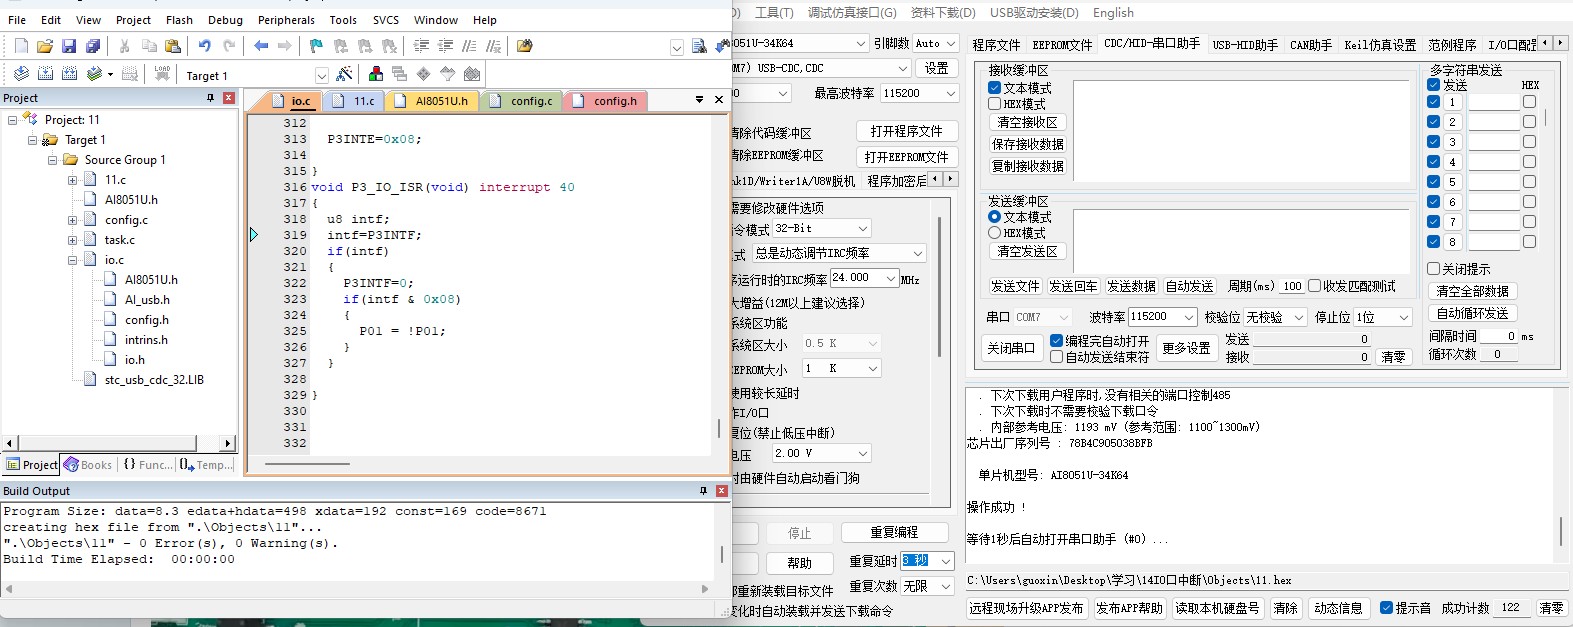Screen dimensions: 1573x627
Task: Uncheck 文本模式 in receive buffer
Action: [x=995, y=88]
